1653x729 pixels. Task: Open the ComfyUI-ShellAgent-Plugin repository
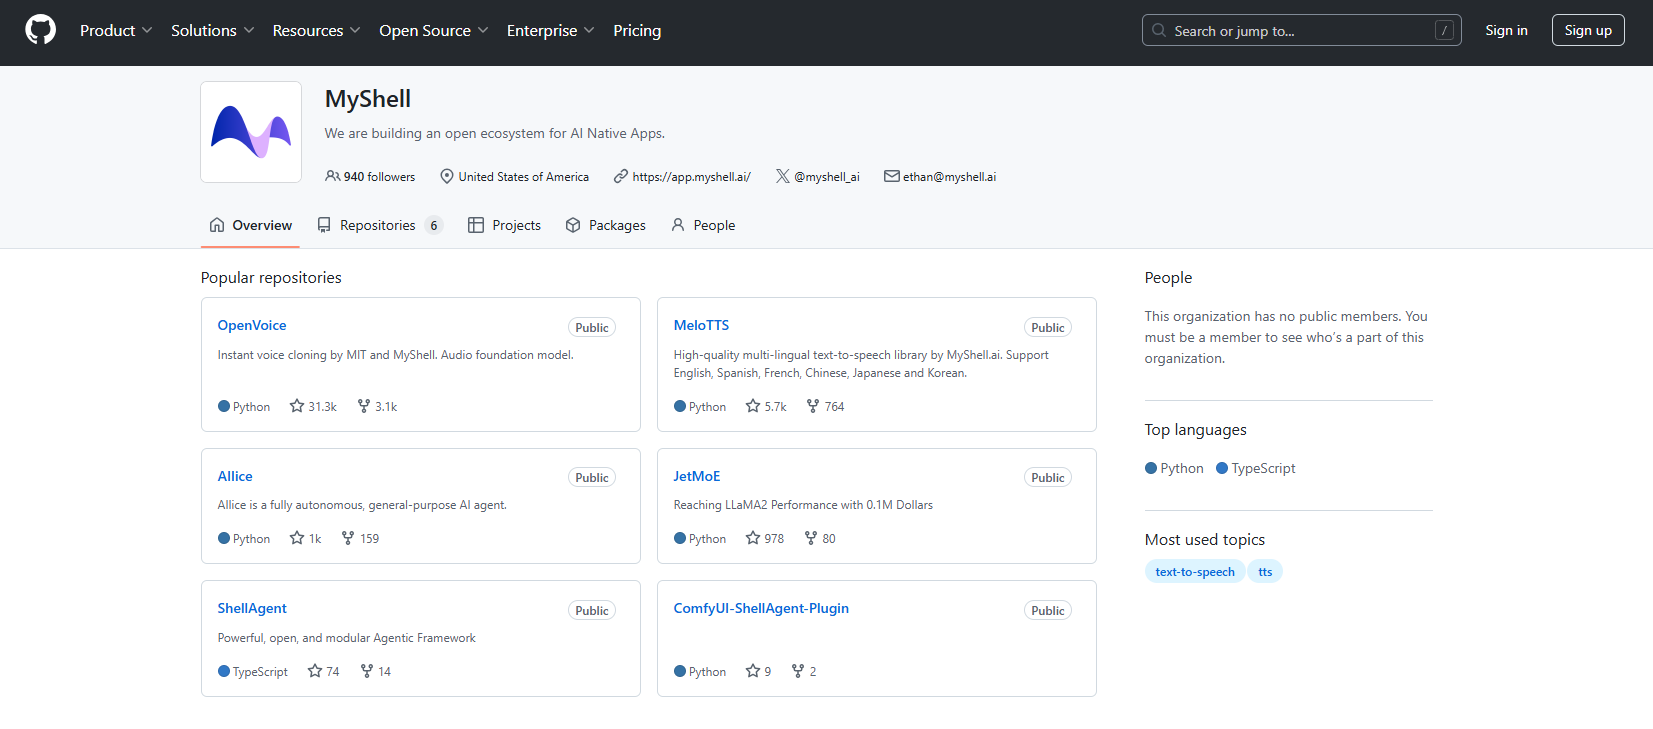761,608
